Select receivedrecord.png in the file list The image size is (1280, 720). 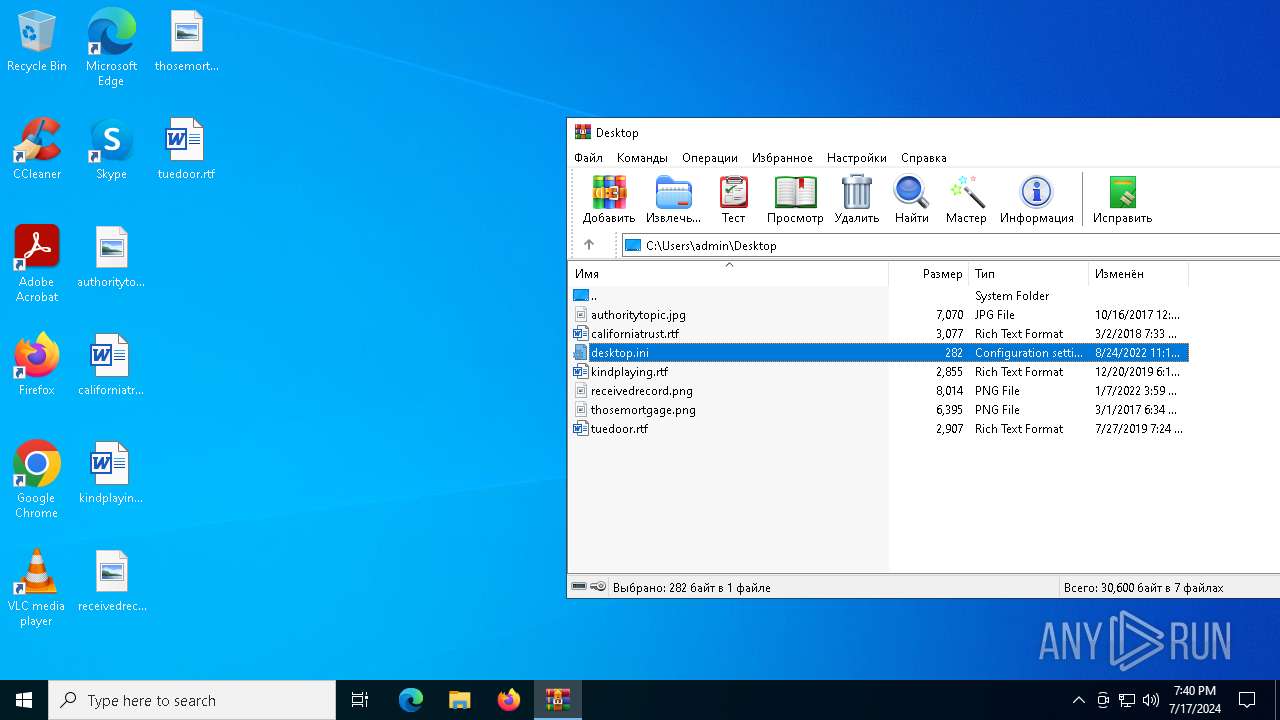[878, 391]
